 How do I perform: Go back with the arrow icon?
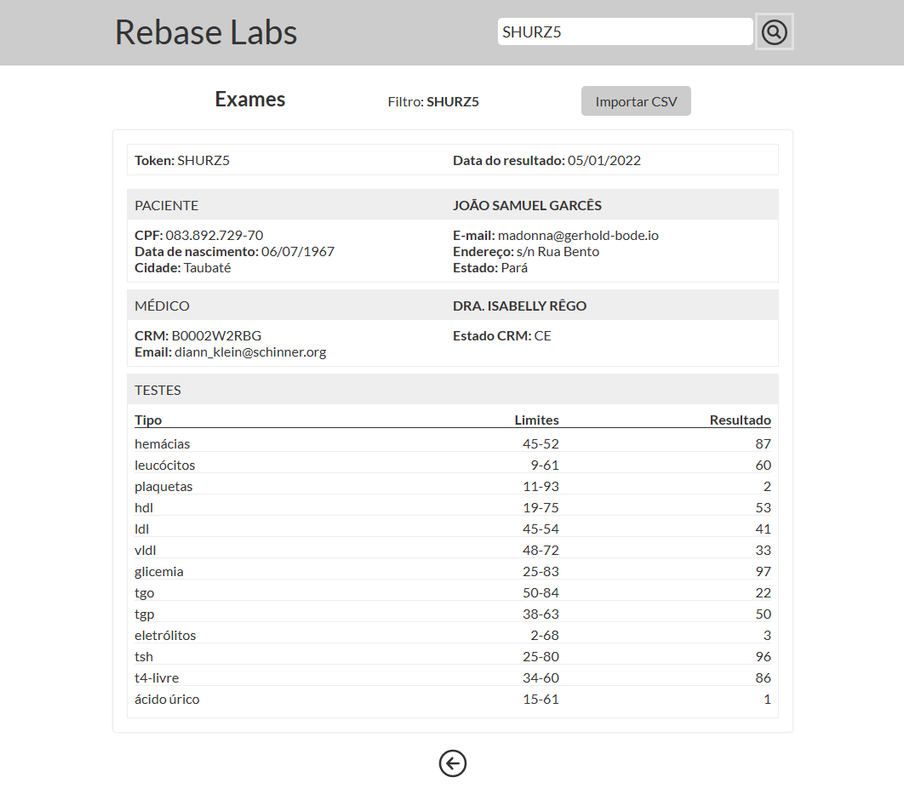[x=453, y=764]
